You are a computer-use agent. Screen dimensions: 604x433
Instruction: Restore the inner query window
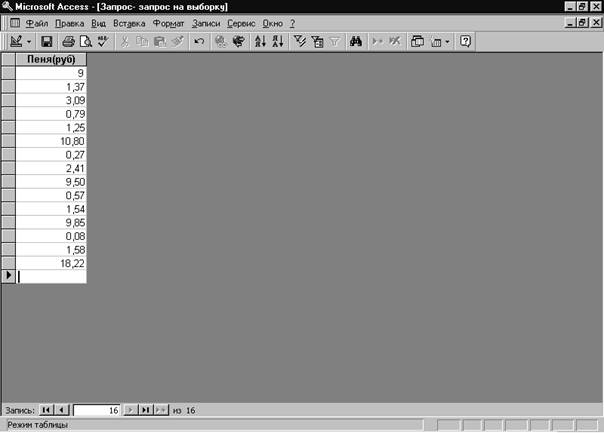[x=582, y=23]
